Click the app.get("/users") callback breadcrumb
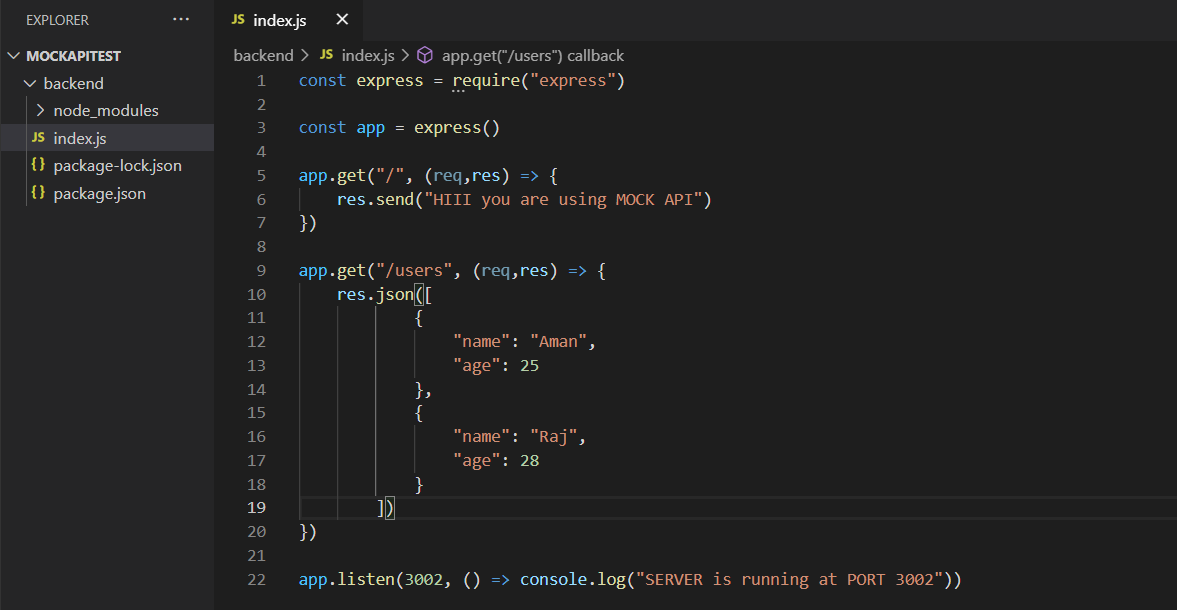The height and width of the screenshot is (610, 1177). tap(532, 56)
